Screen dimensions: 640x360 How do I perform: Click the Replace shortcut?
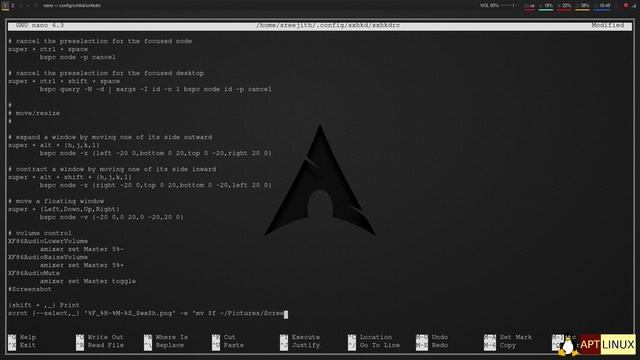click(x=164, y=345)
